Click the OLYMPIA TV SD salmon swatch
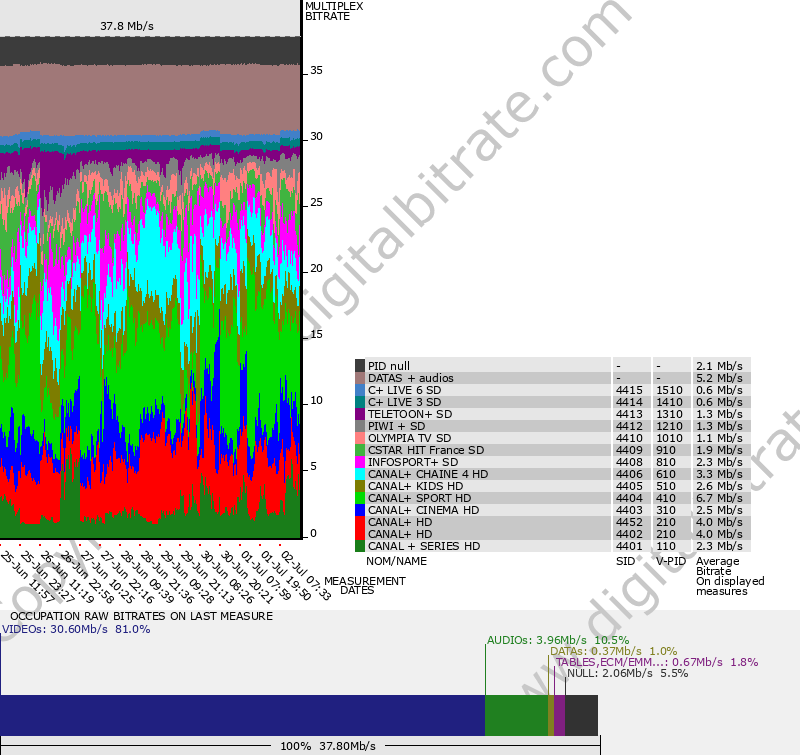Viewport: 800px width, 755px height. tap(360, 438)
